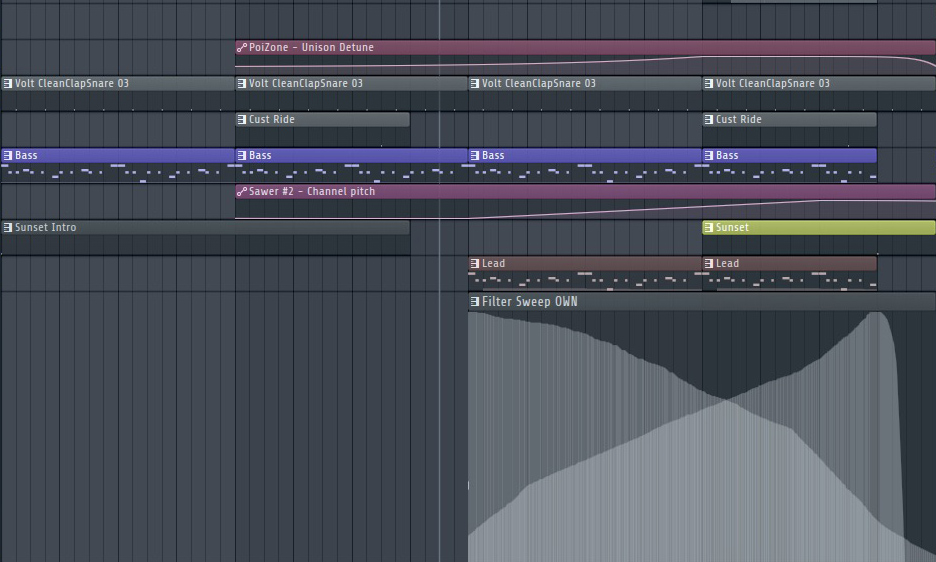Viewport: 936px width, 562px height.
Task: Select the right Cust Ride clip title
Action: [x=738, y=119]
